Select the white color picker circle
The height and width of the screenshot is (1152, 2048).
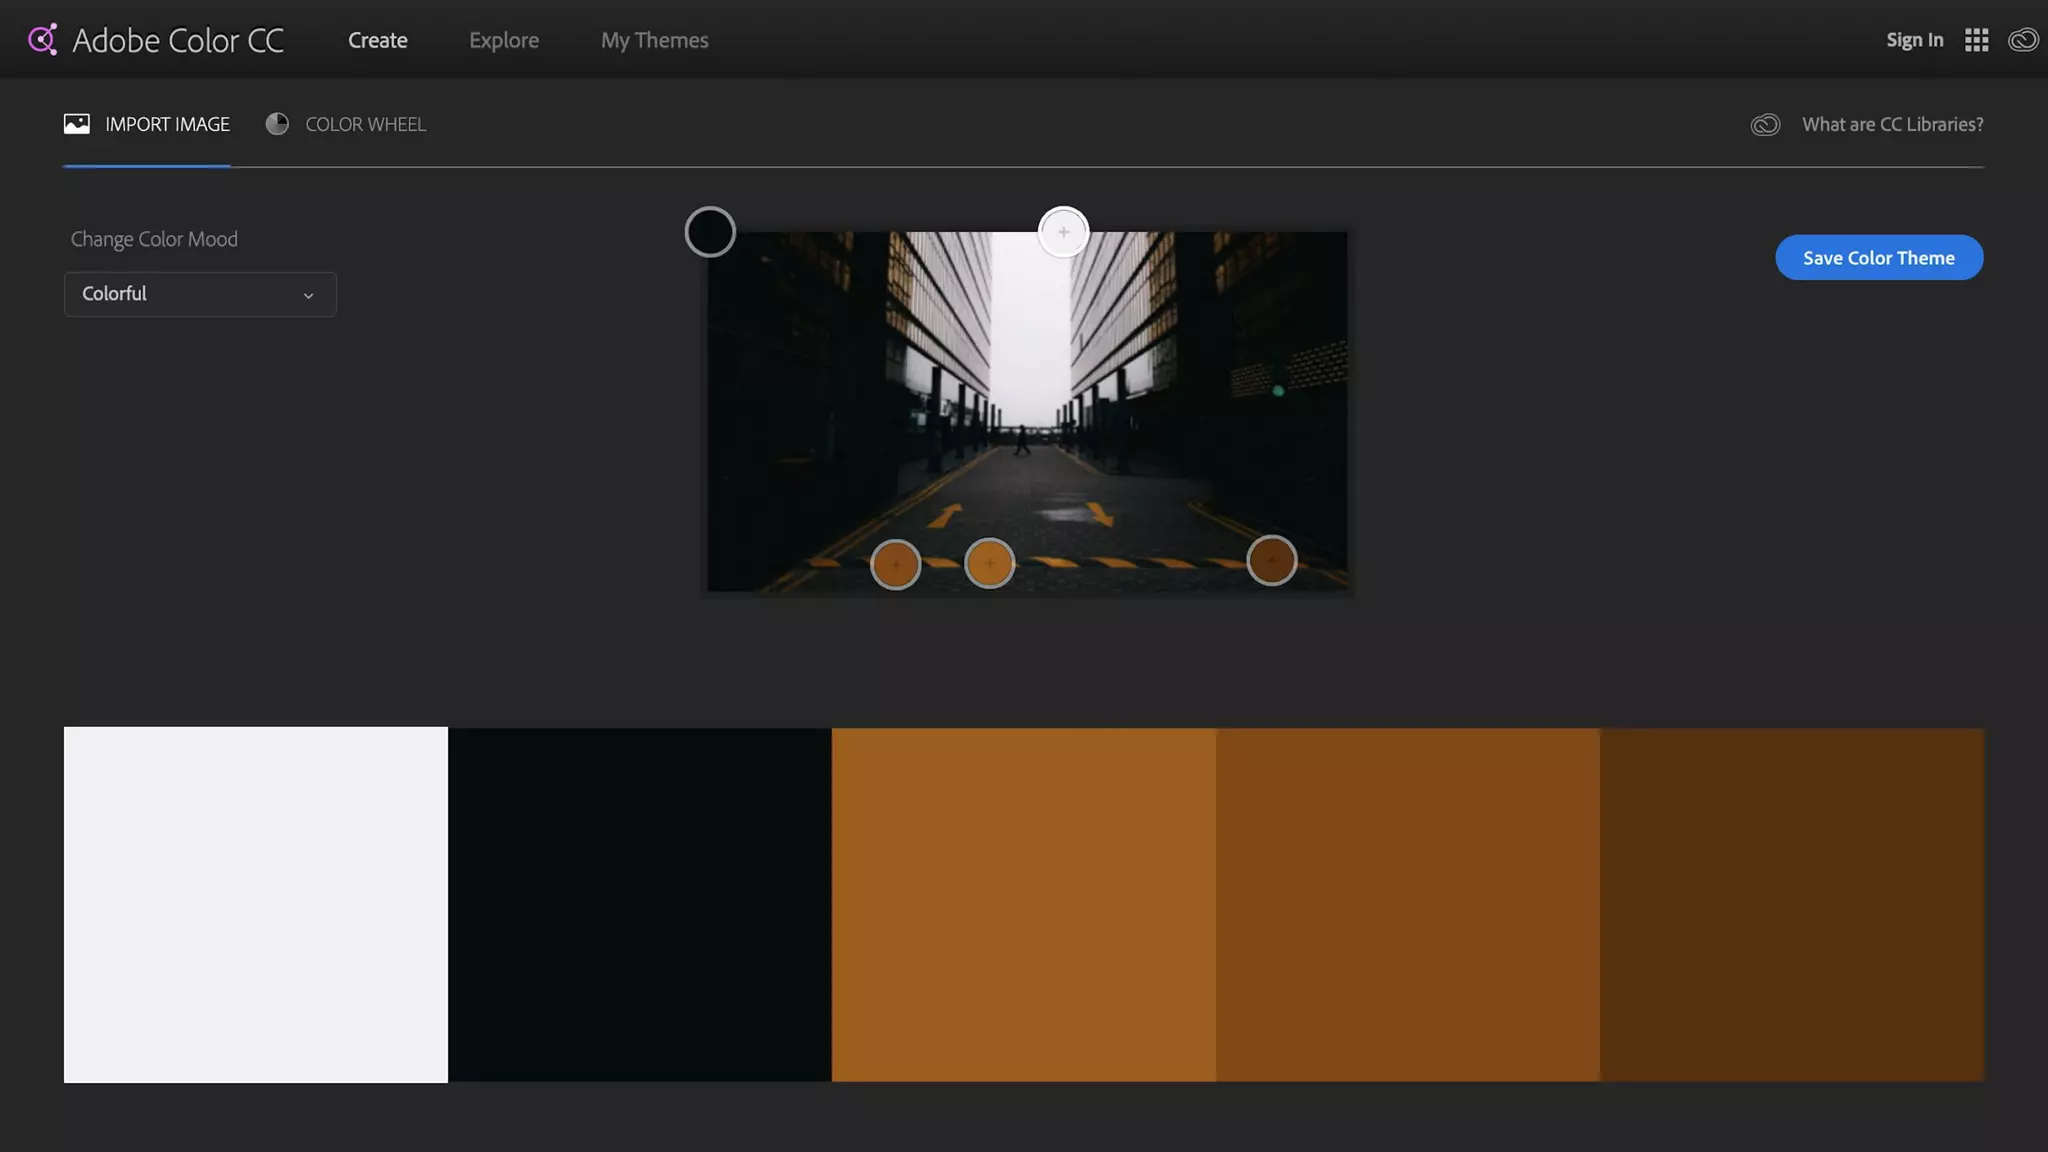[x=1063, y=232]
